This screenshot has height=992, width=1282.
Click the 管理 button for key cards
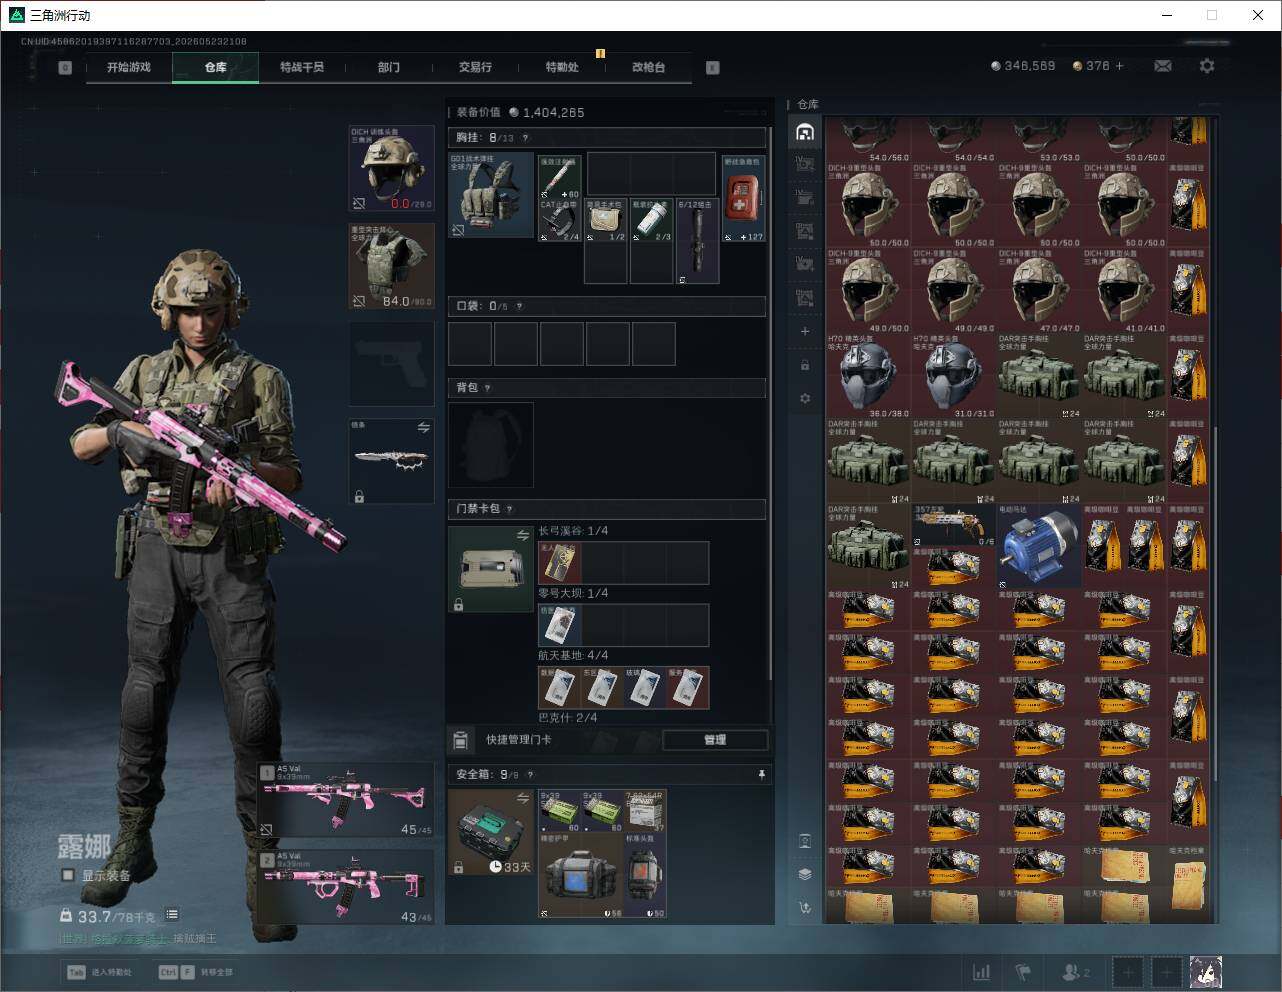(715, 740)
